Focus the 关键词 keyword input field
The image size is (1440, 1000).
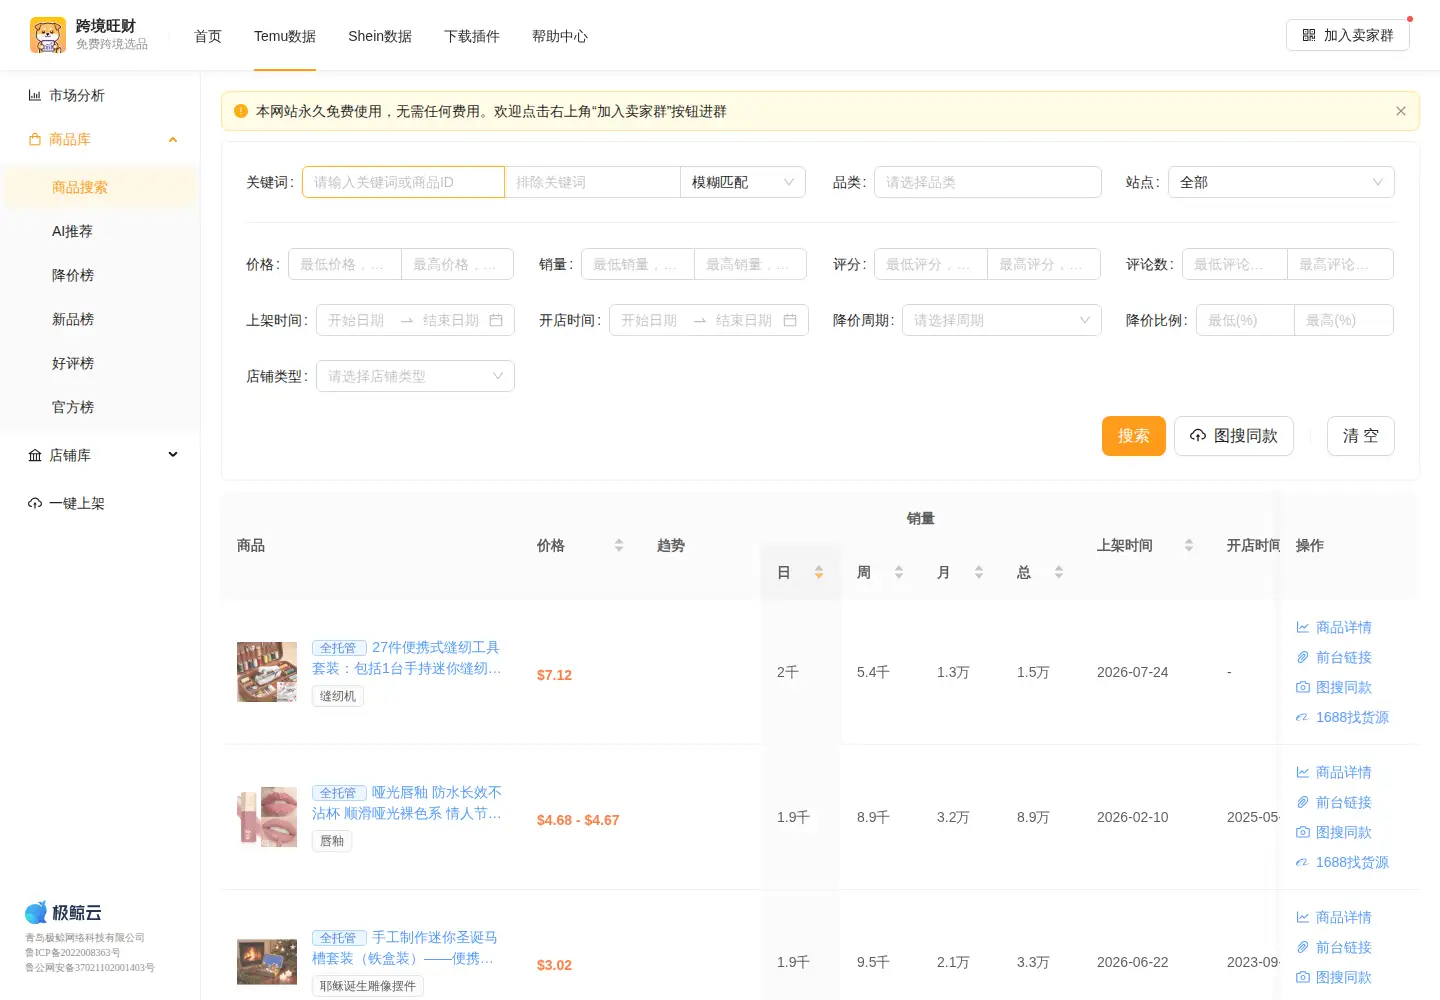point(403,182)
